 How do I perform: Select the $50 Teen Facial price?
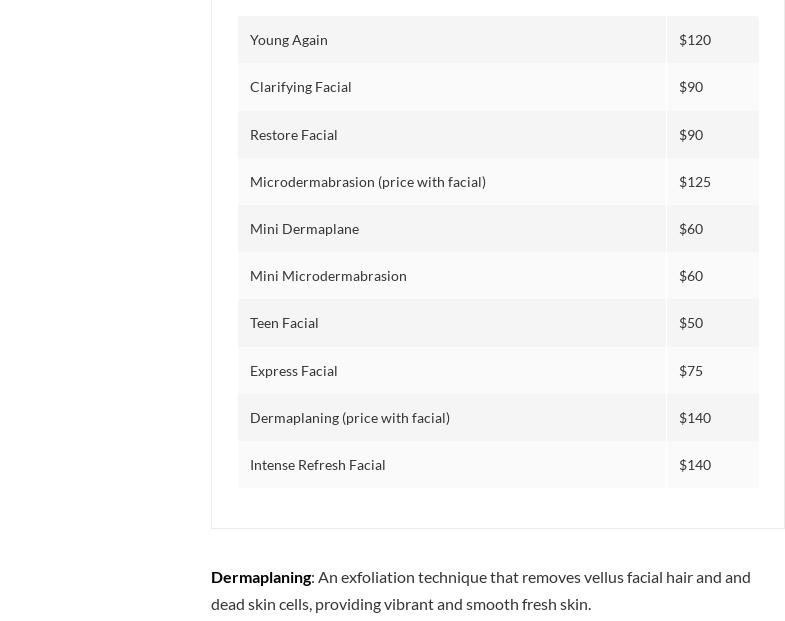pyautogui.click(x=691, y=323)
